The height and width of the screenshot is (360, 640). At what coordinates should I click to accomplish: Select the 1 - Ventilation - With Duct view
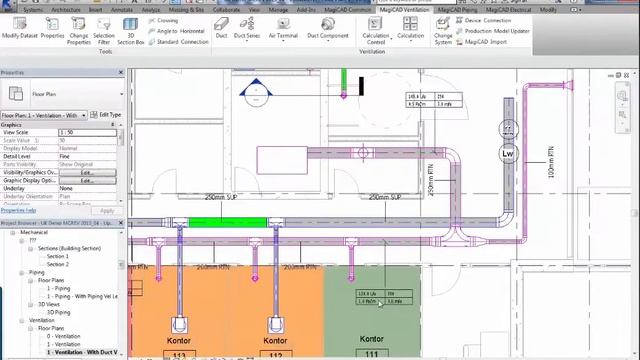(82, 352)
